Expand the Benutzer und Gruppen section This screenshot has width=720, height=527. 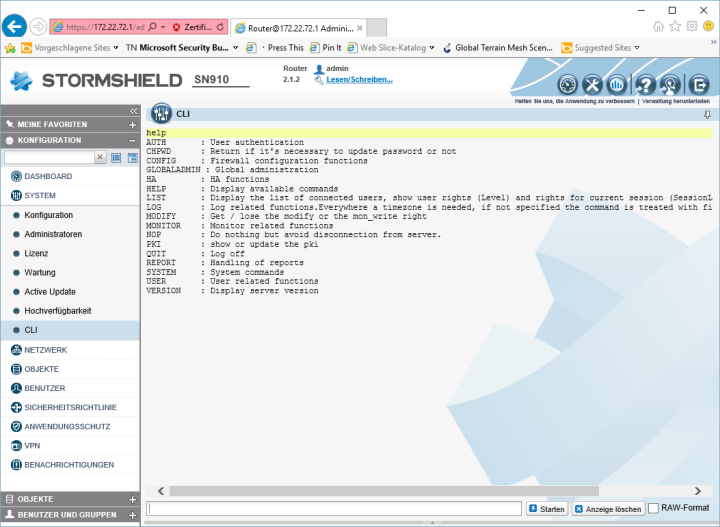tap(132, 514)
